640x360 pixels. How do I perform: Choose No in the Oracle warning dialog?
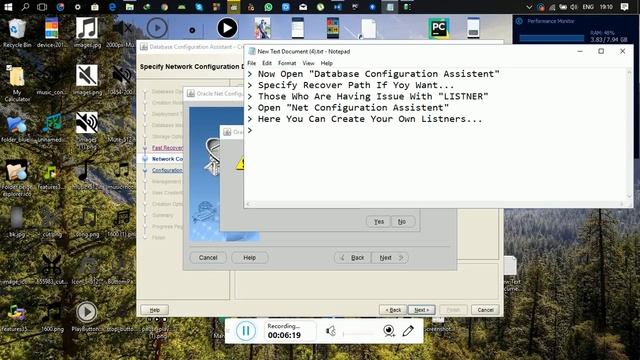(x=402, y=222)
